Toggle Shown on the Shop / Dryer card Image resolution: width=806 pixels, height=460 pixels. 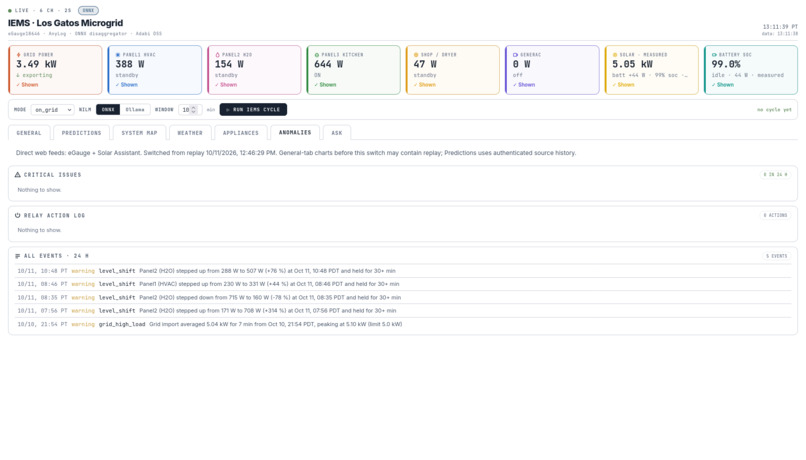point(425,85)
